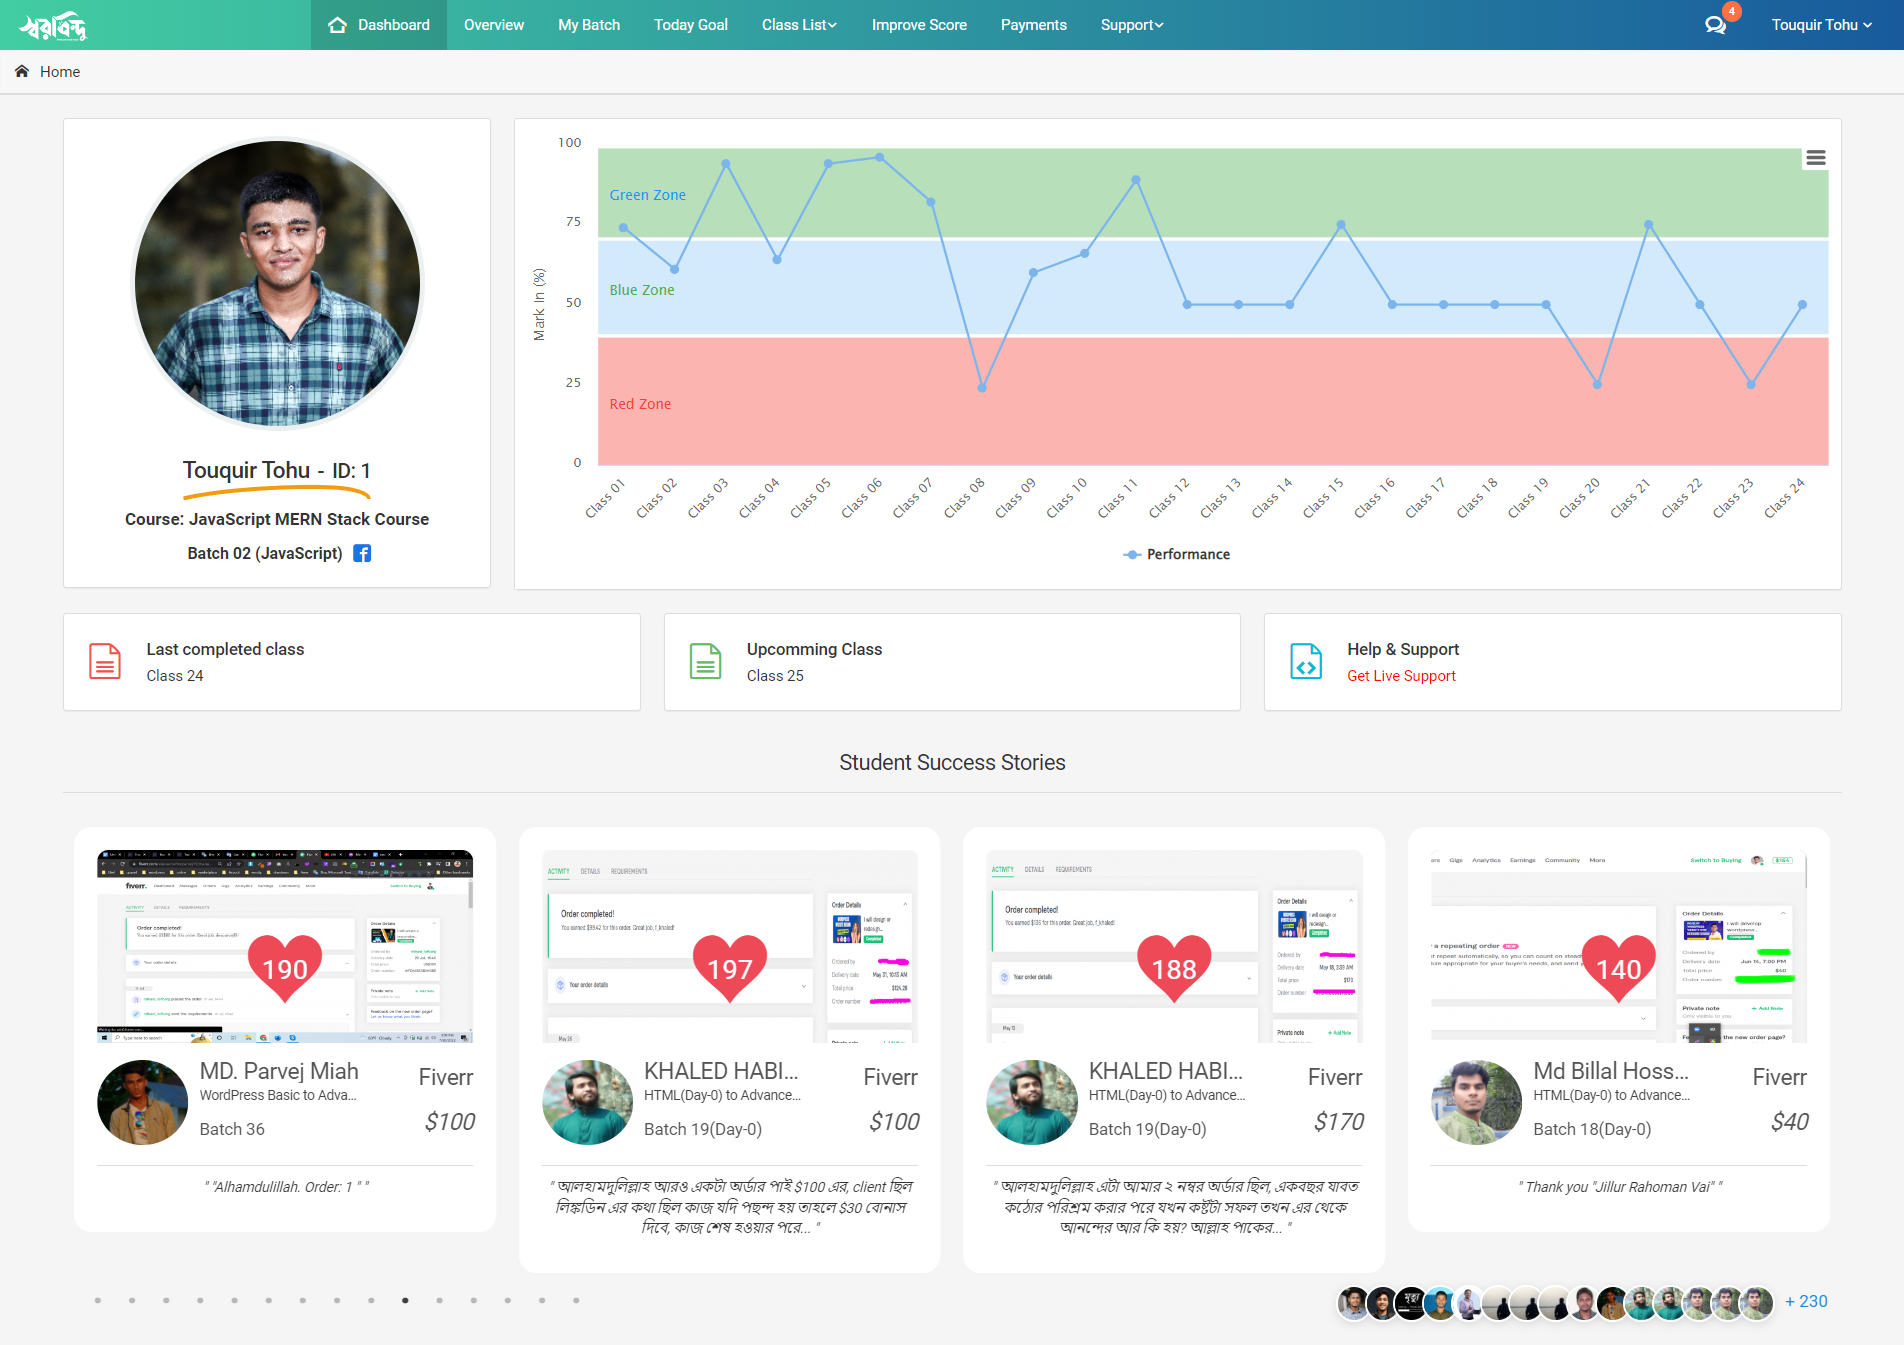1904x1345 pixels.
Task: Click the Class 08 low data point
Action: [982, 388]
